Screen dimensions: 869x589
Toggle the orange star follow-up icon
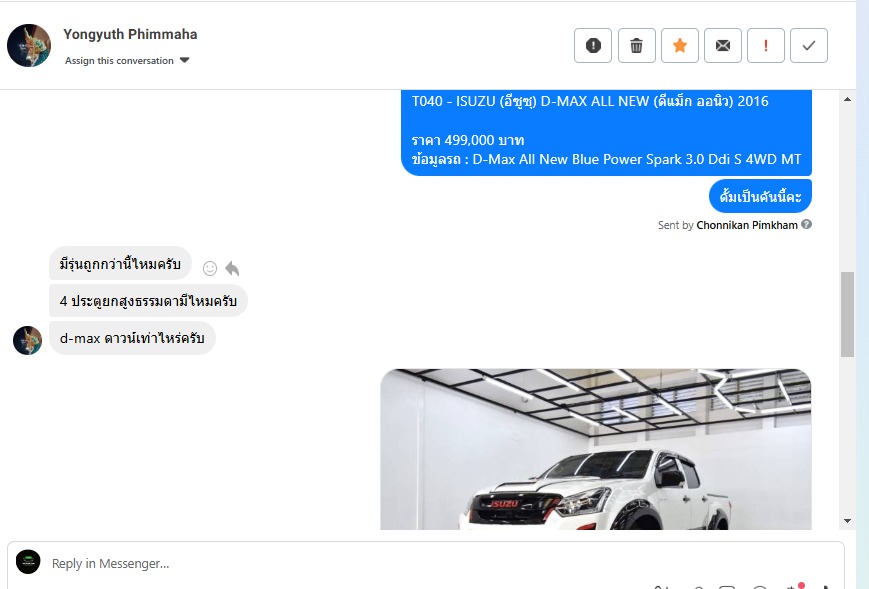[679, 45]
